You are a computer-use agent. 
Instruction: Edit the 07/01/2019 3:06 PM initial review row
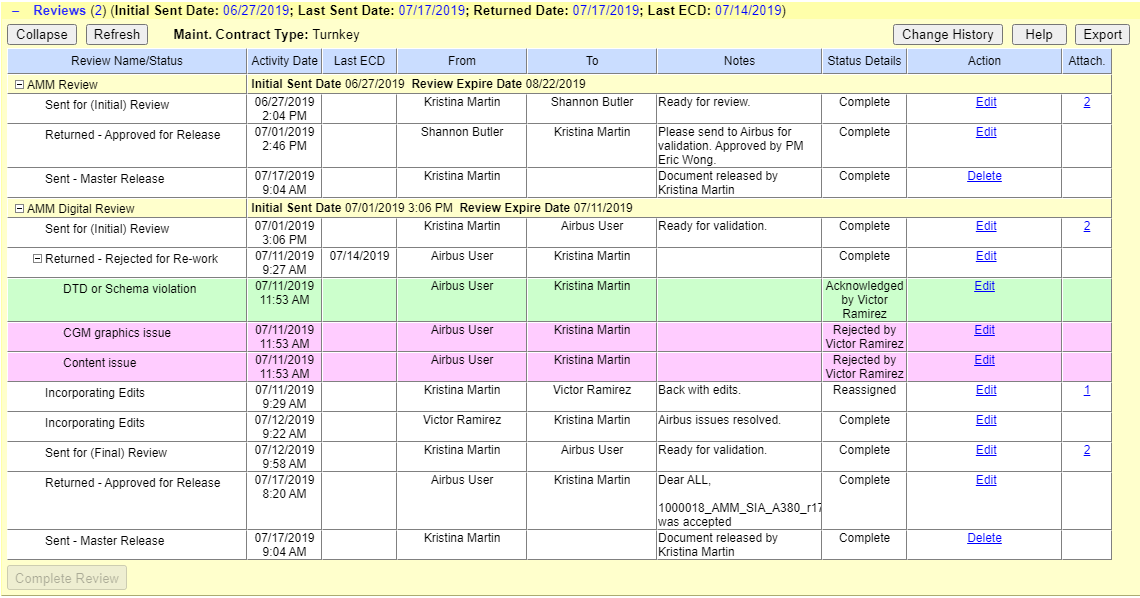(x=986, y=227)
